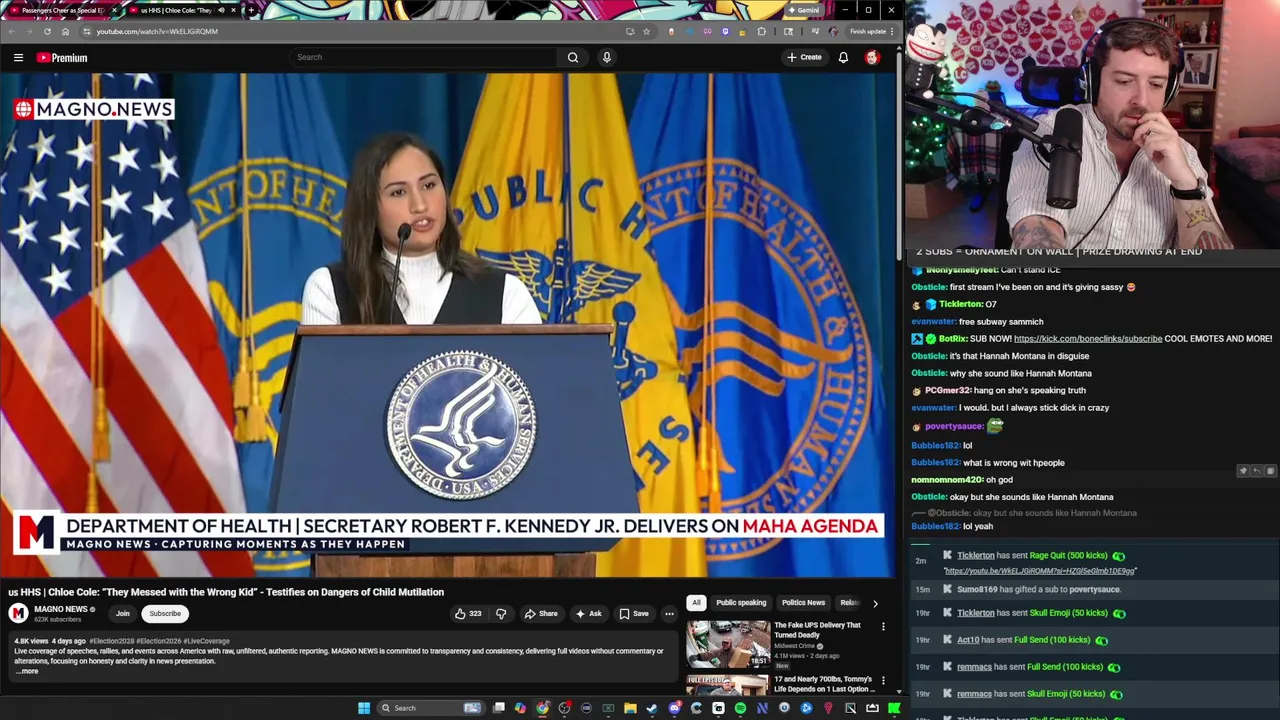The width and height of the screenshot is (1280, 720).
Task: Open Steam from the taskbar
Action: (652, 708)
